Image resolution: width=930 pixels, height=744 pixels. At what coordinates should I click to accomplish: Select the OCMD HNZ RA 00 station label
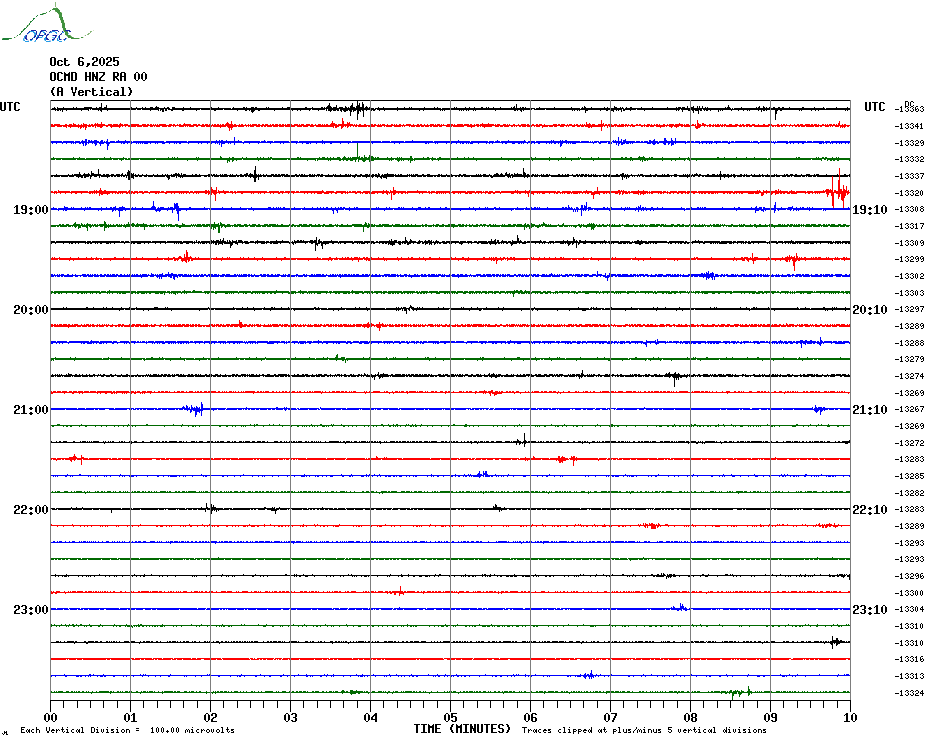(98, 77)
